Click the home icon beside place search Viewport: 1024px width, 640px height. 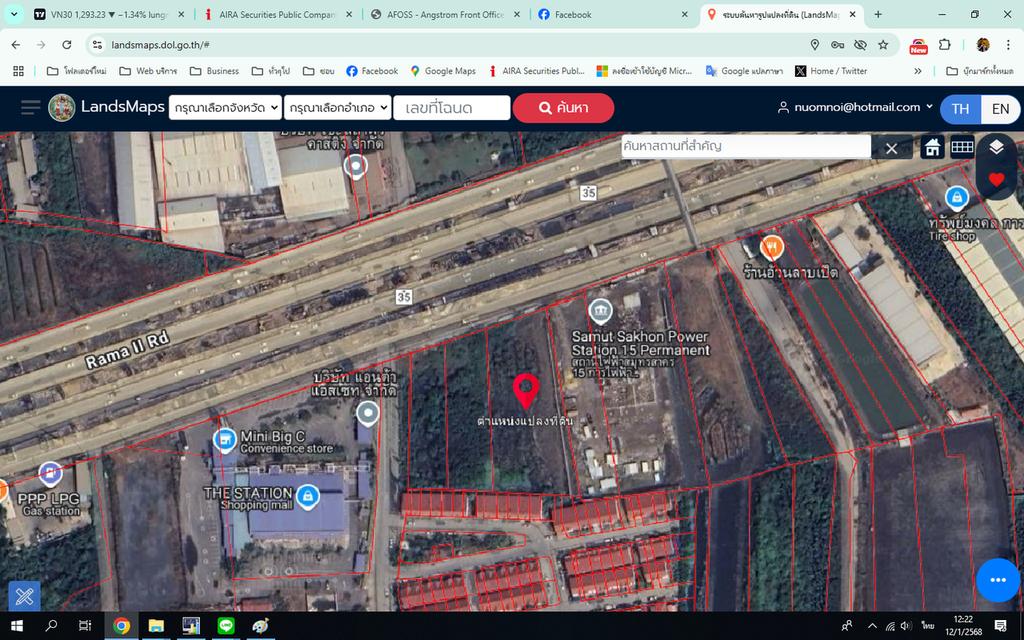[x=932, y=148]
